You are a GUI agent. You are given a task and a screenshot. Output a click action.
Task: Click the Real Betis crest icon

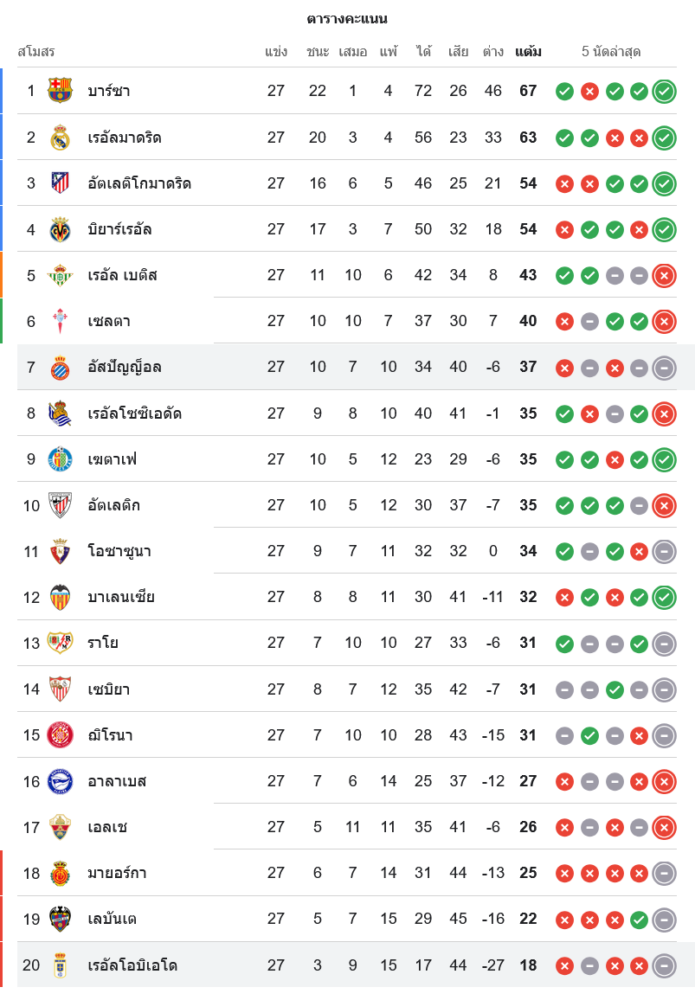(60, 275)
